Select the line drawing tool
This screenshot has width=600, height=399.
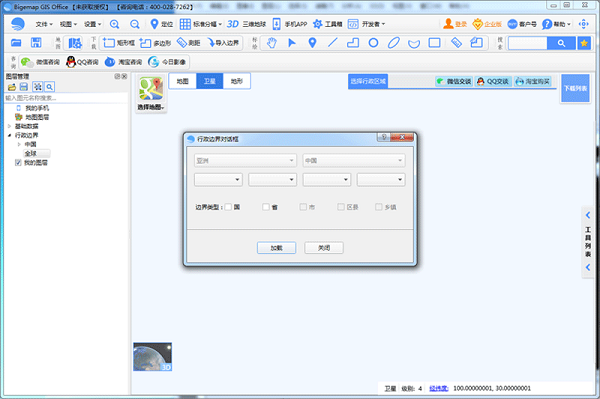[x=333, y=43]
